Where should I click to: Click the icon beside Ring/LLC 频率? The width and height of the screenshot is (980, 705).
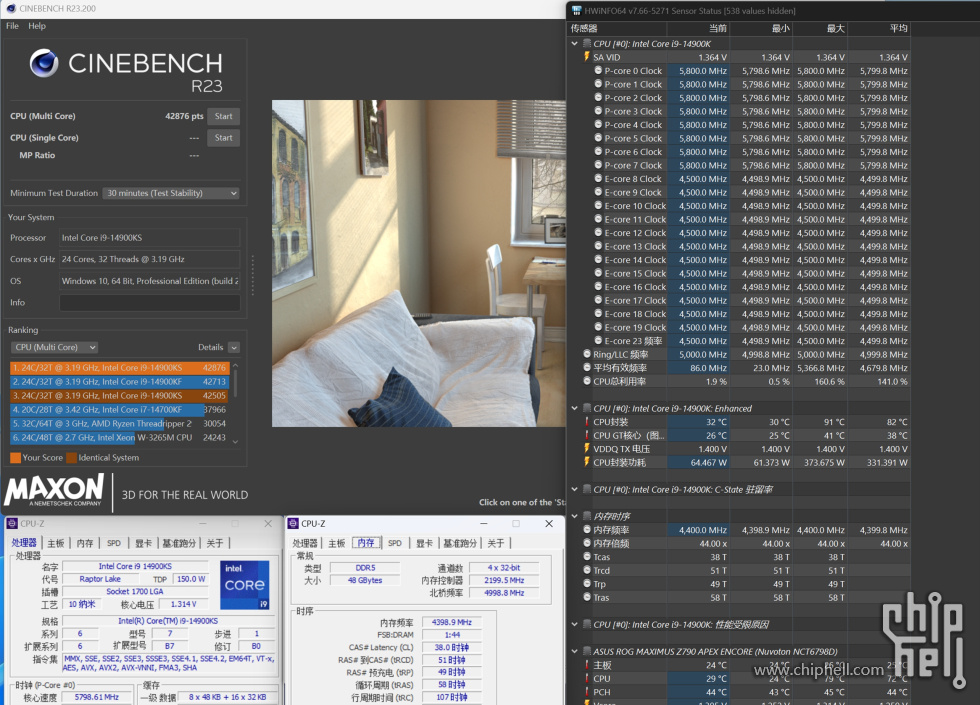point(587,354)
